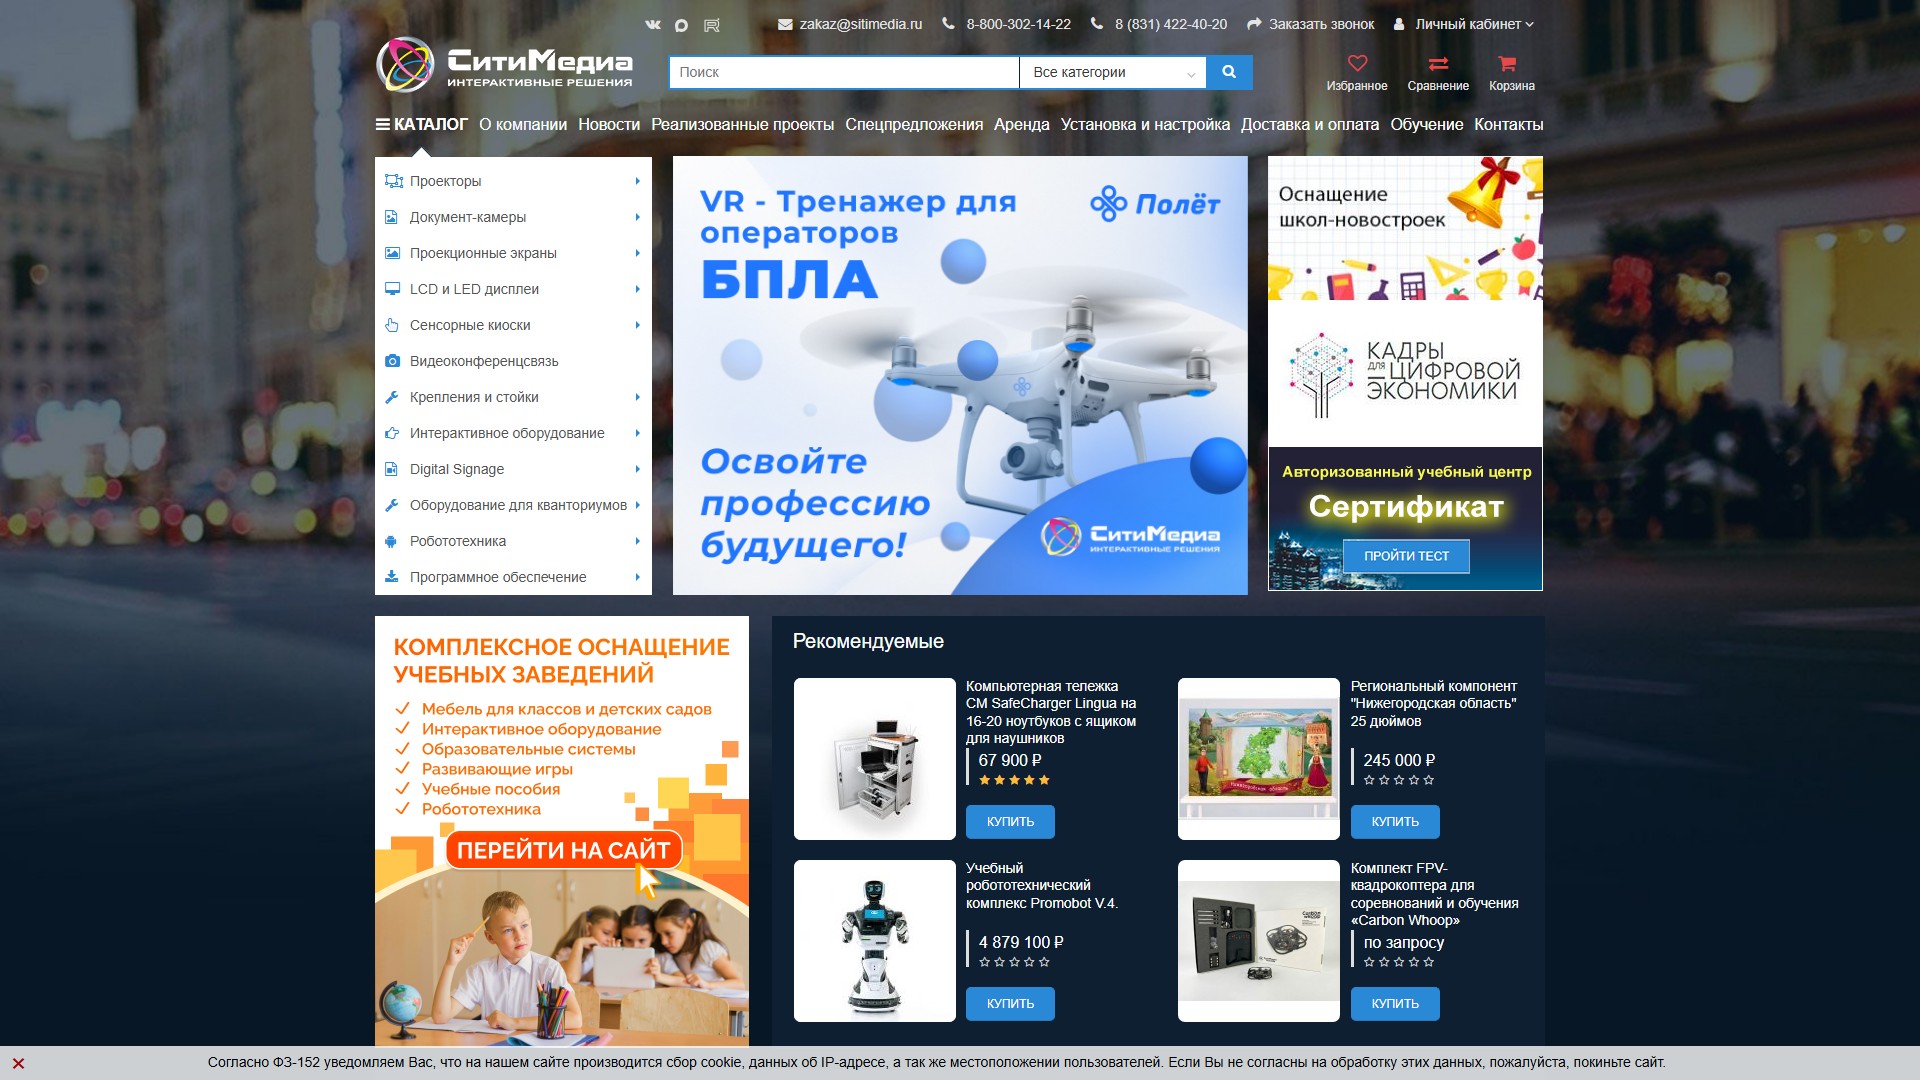Click КУПИТЬ for Нижегородская область component
The width and height of the screenshot is (1920, 1080).
coord(1395,822)
